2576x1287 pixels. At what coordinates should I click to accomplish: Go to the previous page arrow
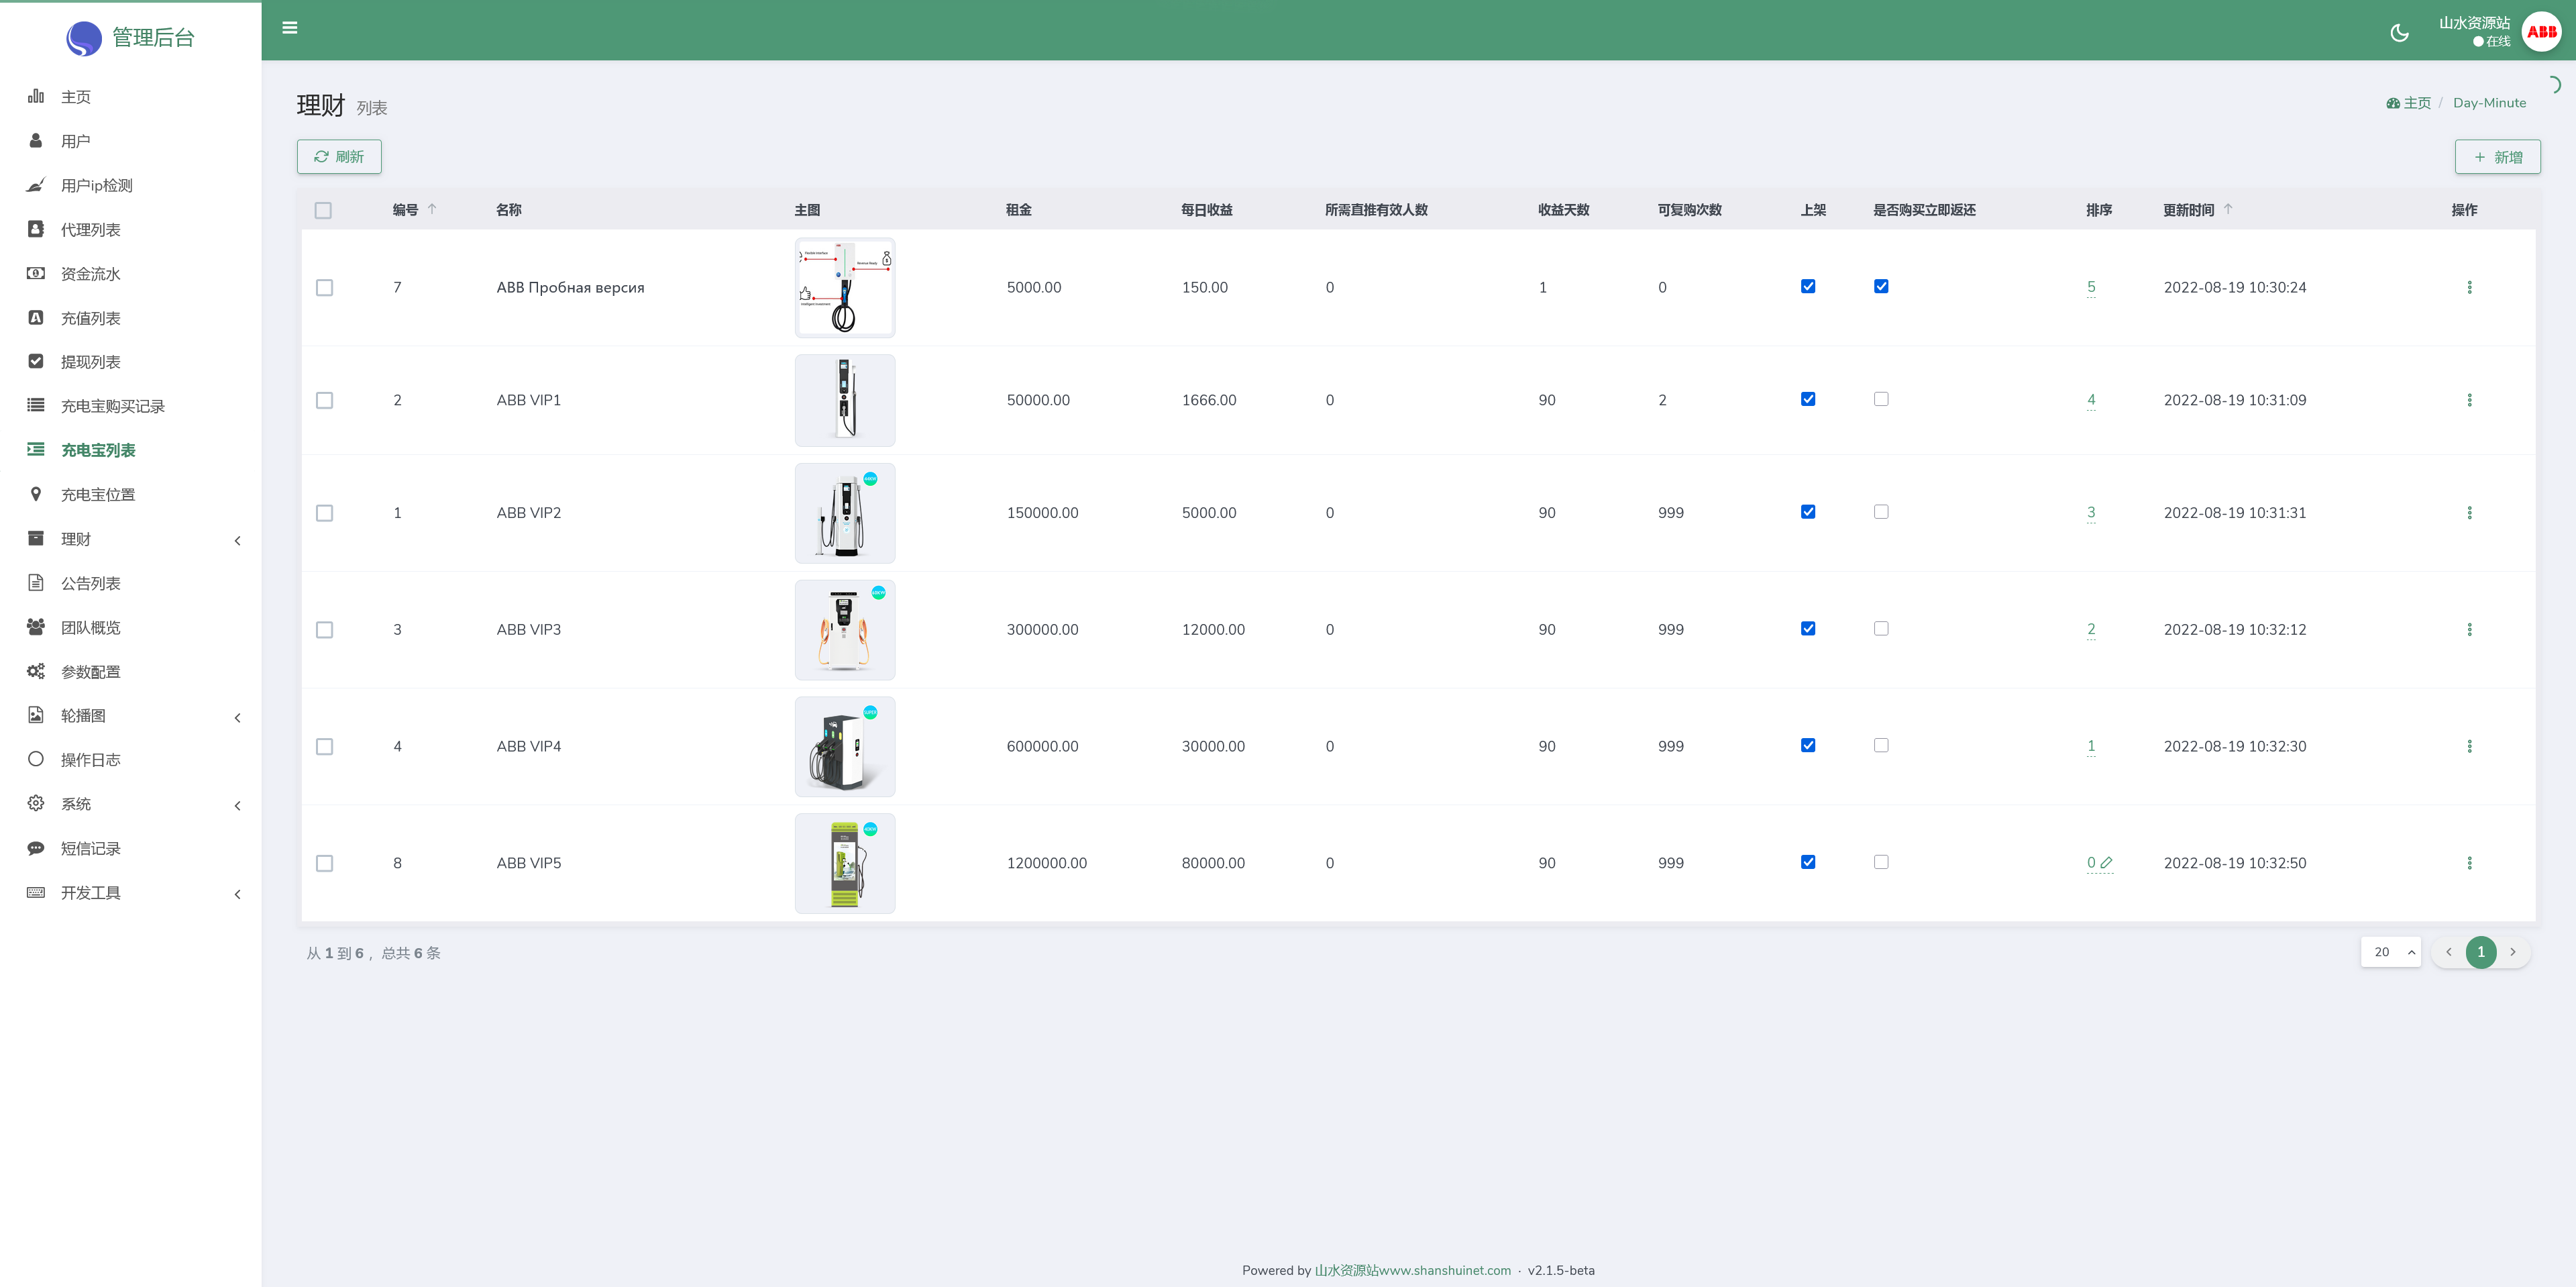(x=2449, y=952)
